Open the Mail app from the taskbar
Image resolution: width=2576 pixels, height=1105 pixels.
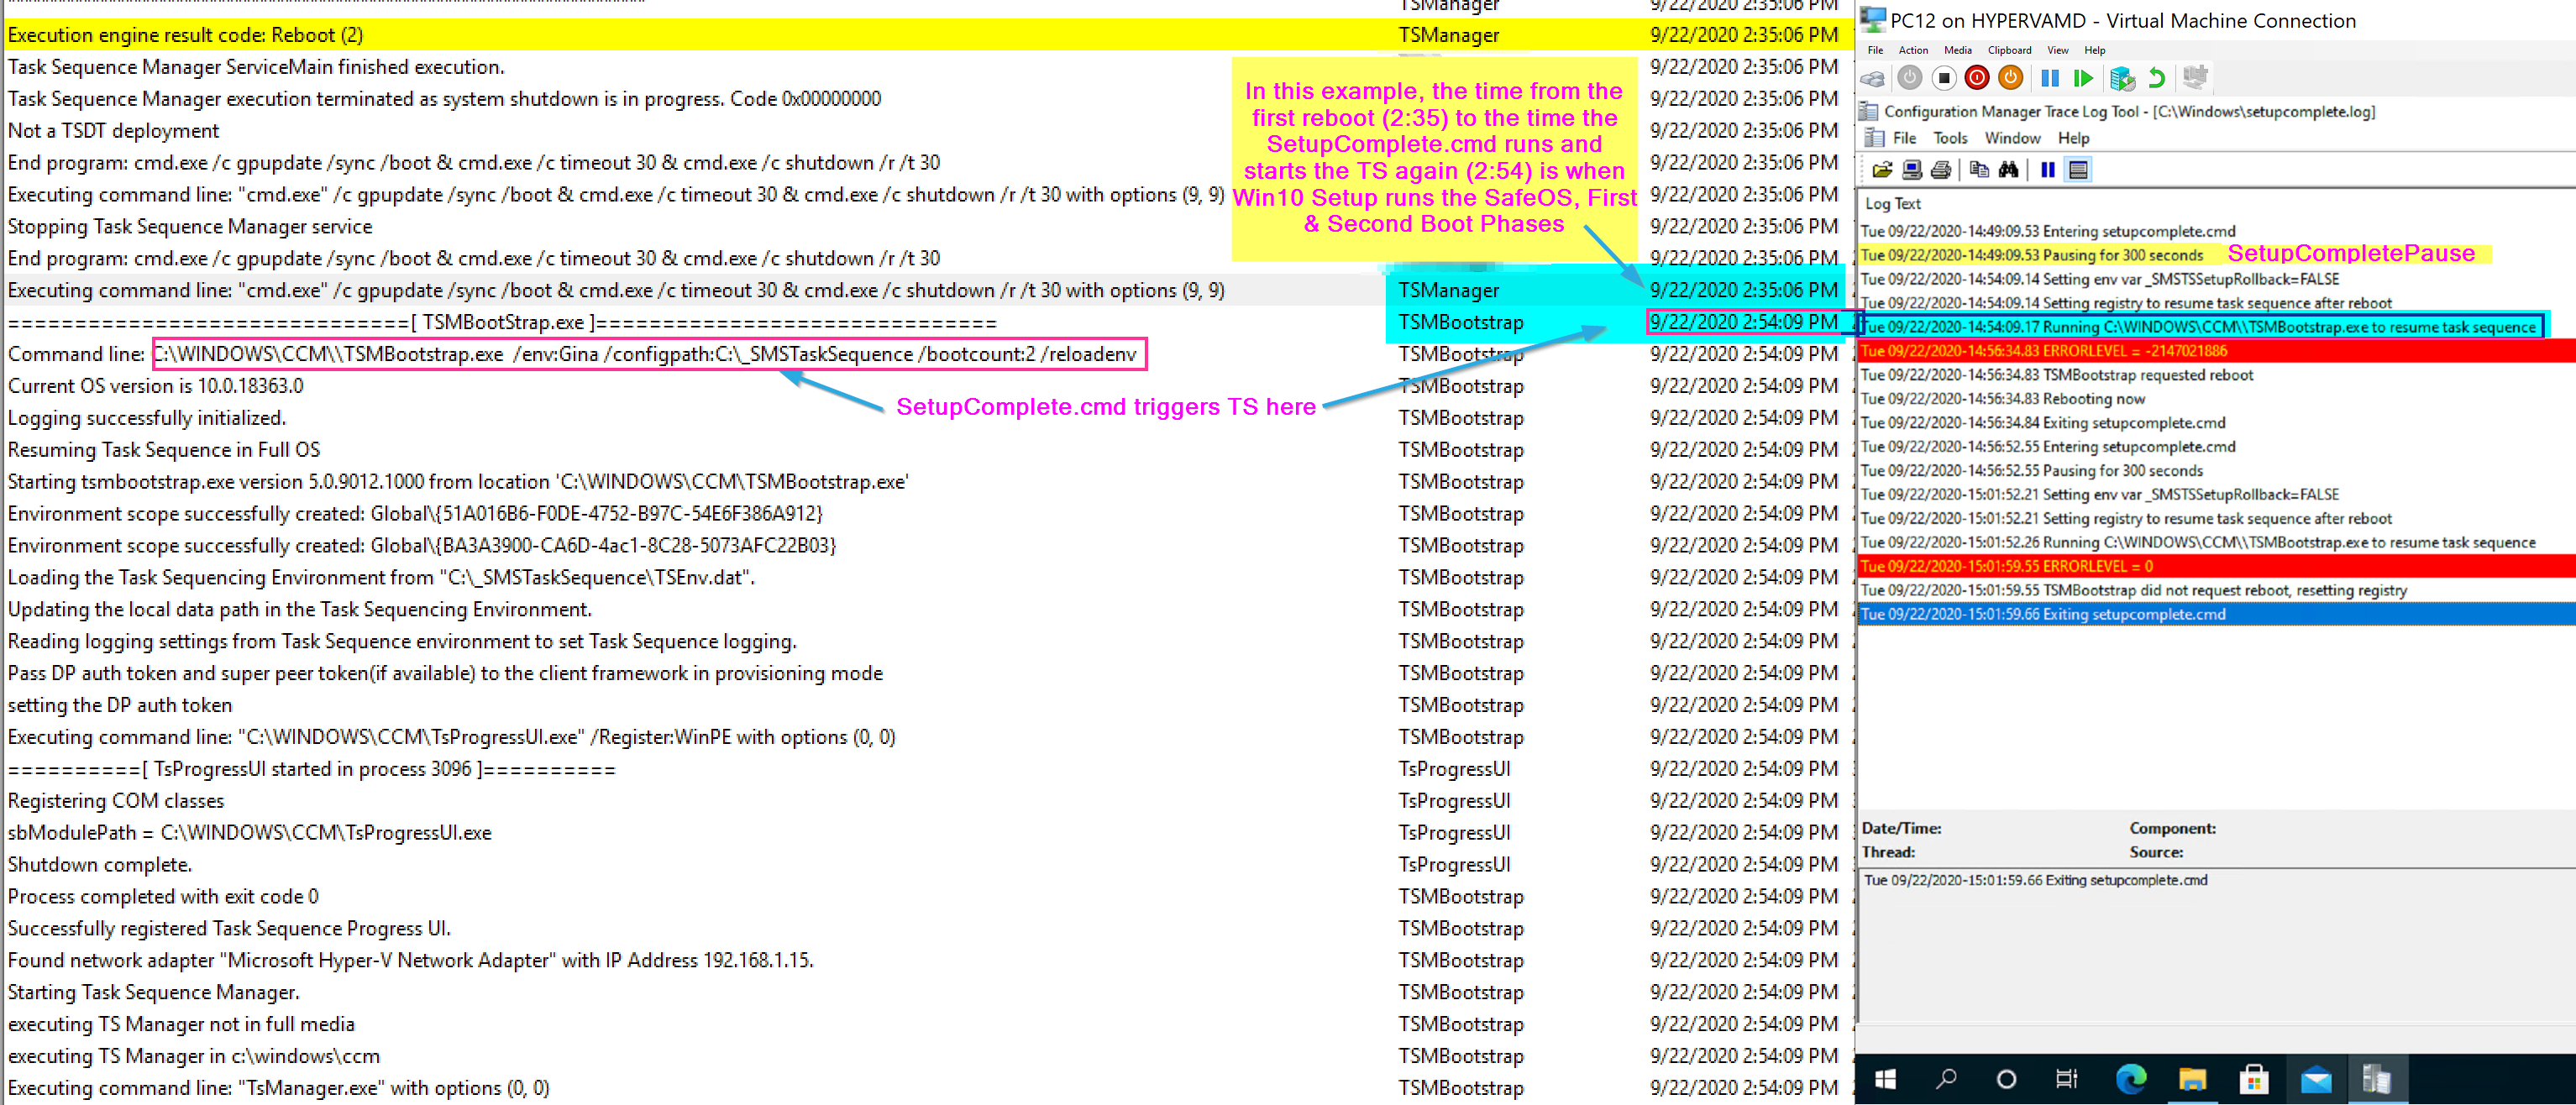point(2316,1079)
